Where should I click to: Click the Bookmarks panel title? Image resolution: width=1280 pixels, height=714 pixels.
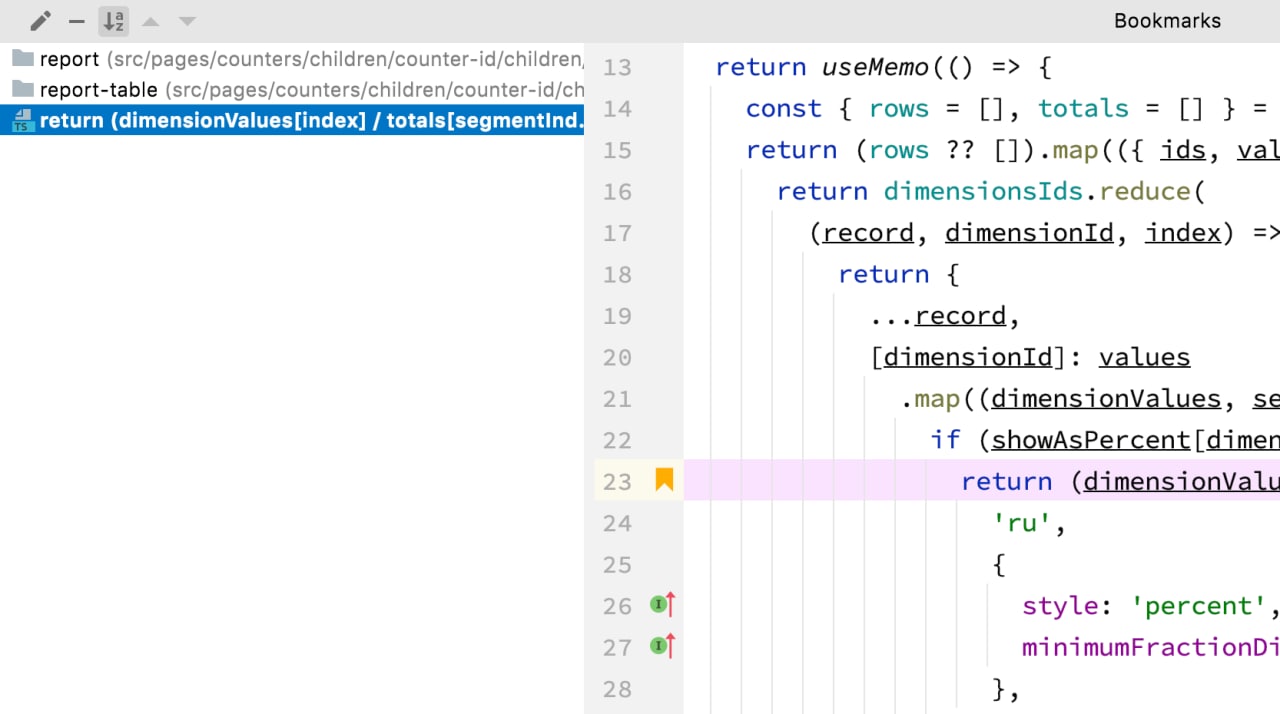point(1167,21)
